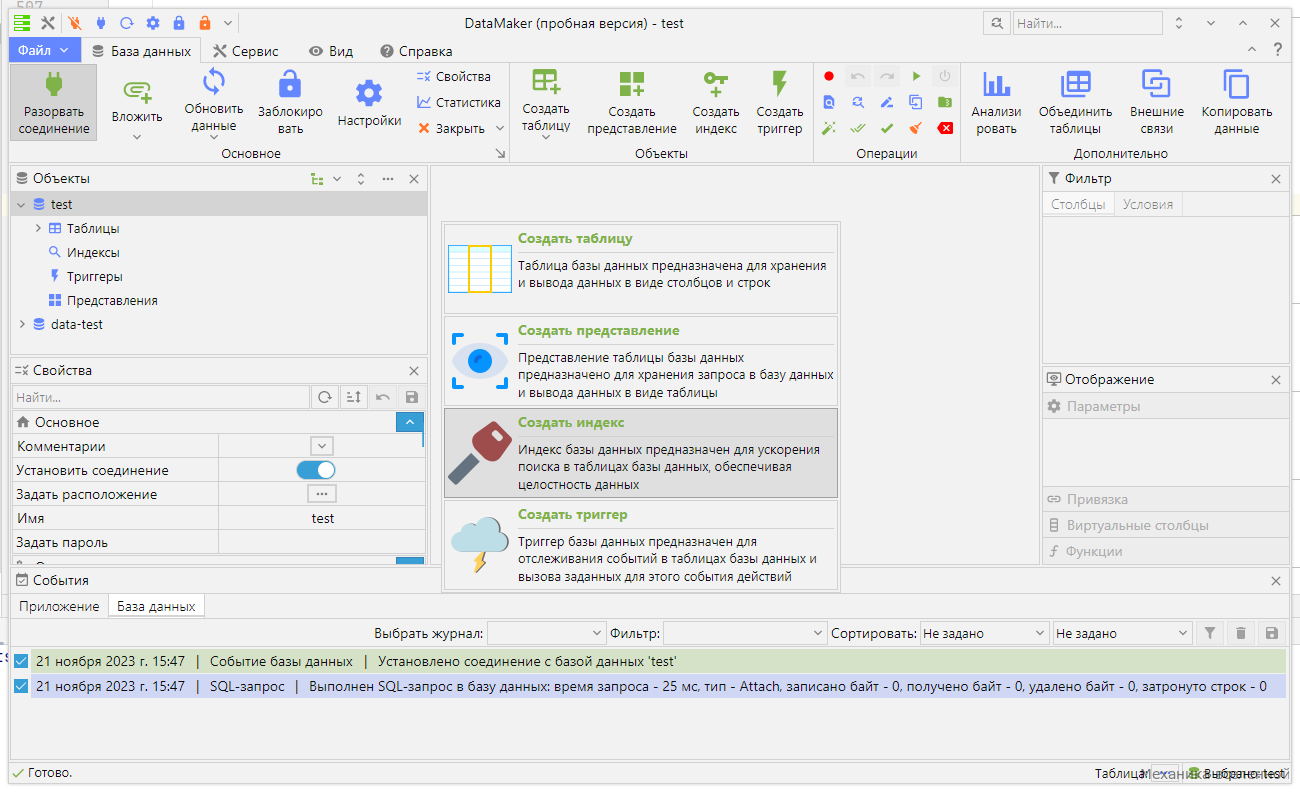Click the sort icon in Свойства panel
The image size is (1300, 792).
353,398
